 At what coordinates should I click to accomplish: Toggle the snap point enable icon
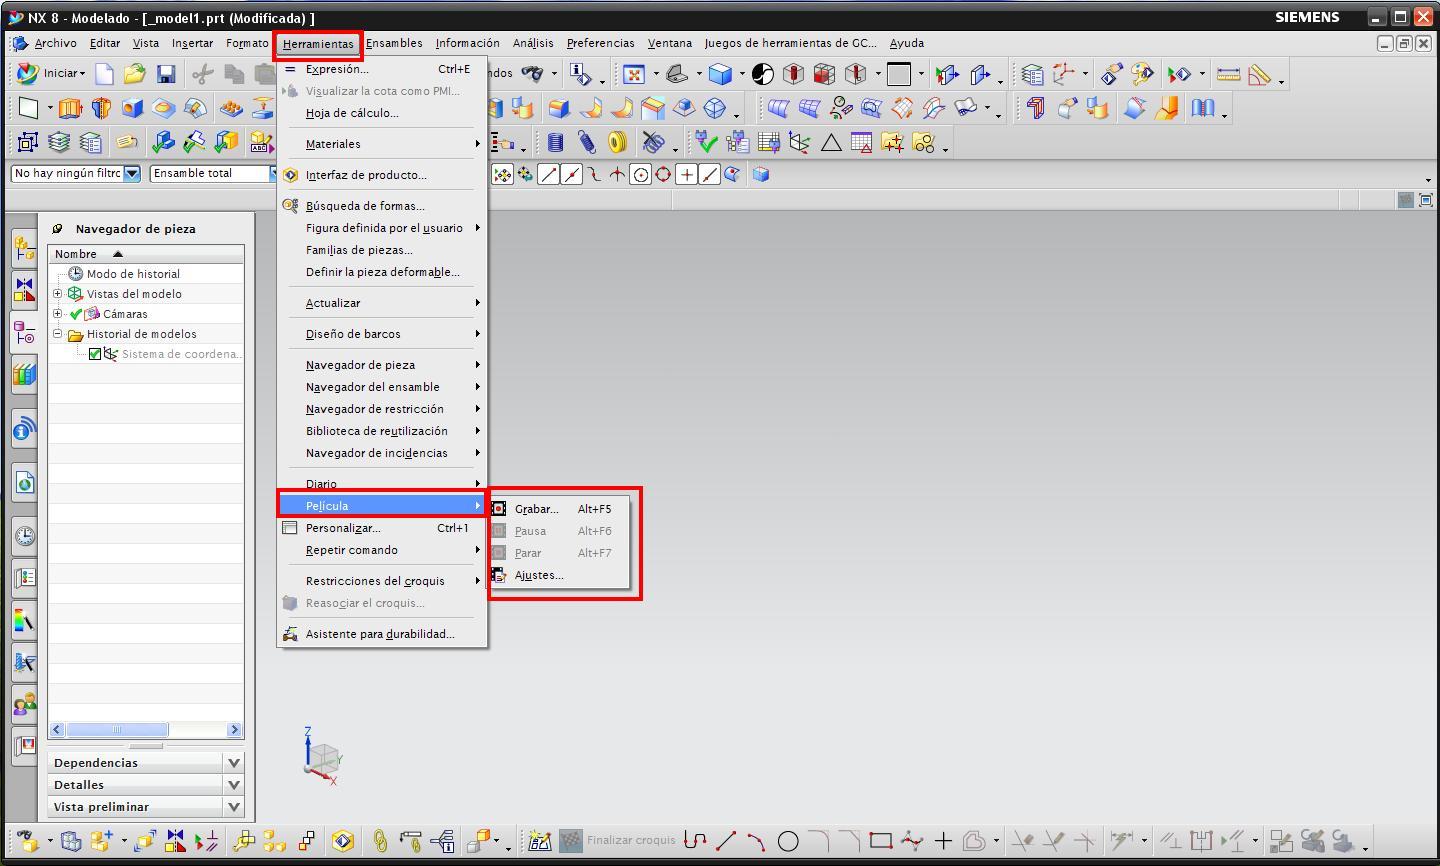[502, 174]
